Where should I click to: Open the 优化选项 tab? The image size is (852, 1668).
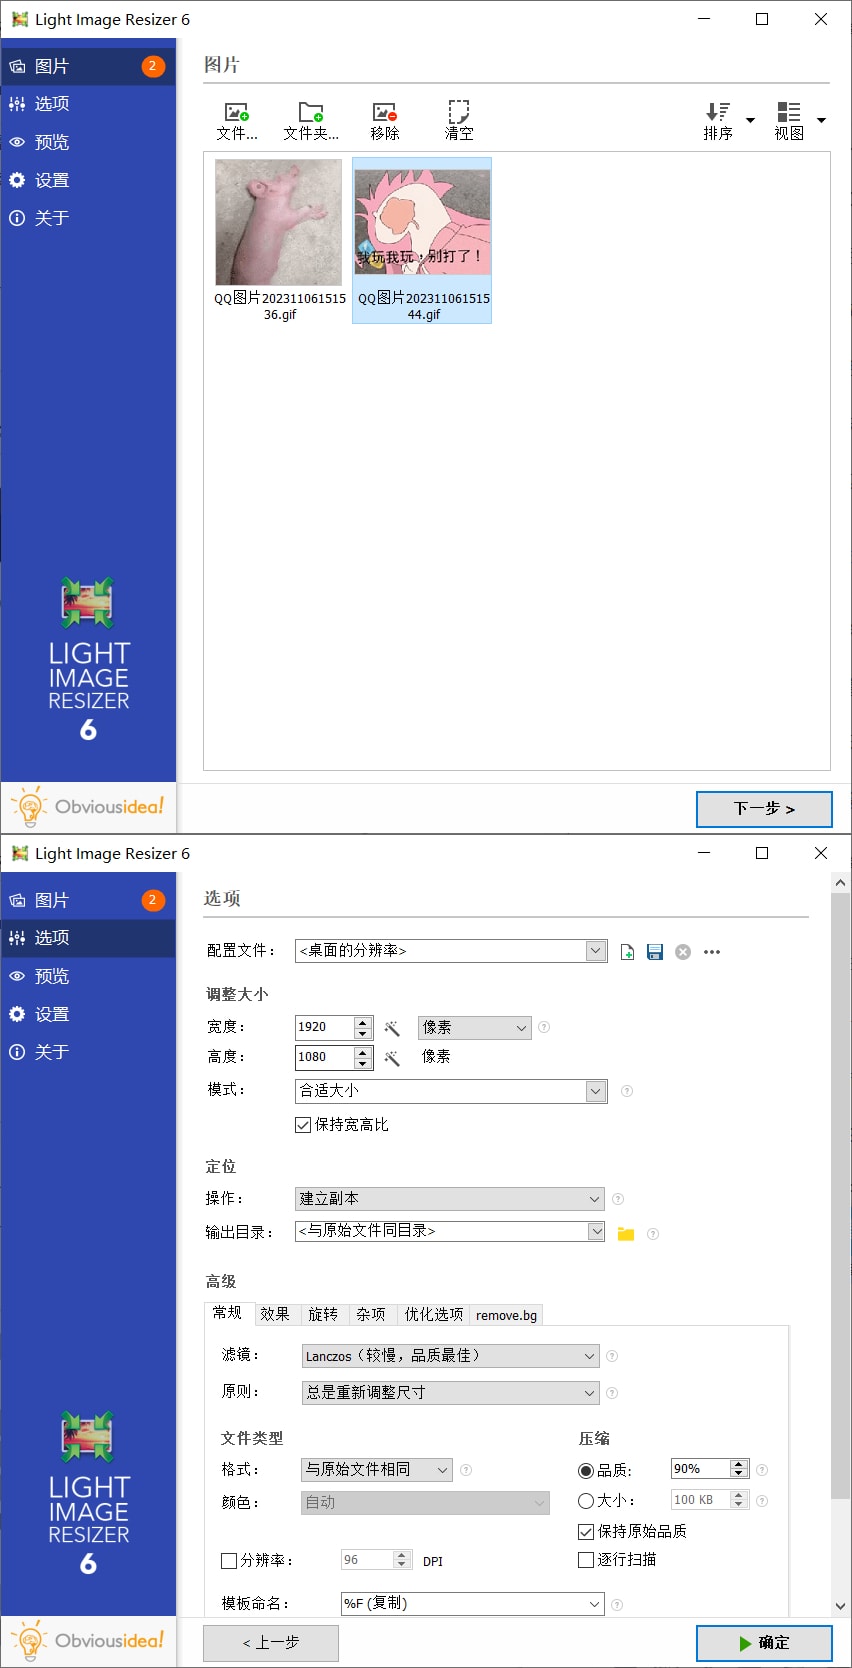[433, 1315]
